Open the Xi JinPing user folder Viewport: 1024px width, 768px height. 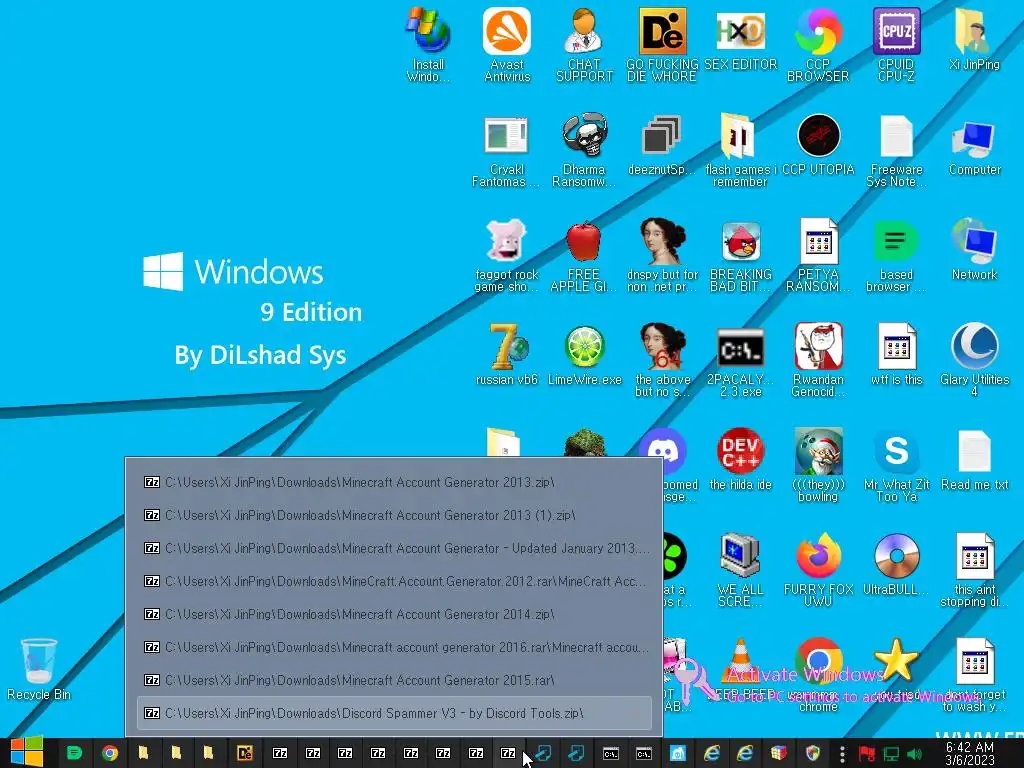tap(974, 39)
